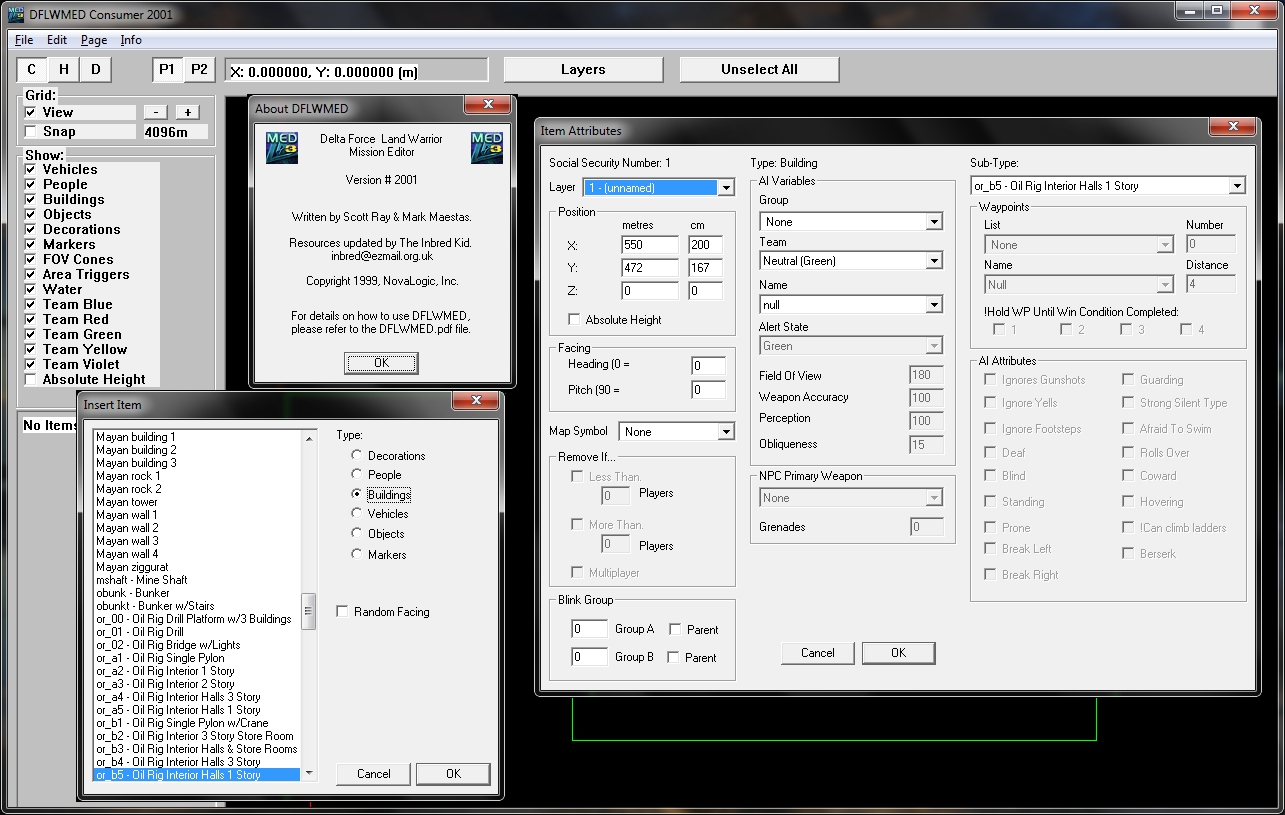Select the Objects type radio button

[x=357, y=534]
